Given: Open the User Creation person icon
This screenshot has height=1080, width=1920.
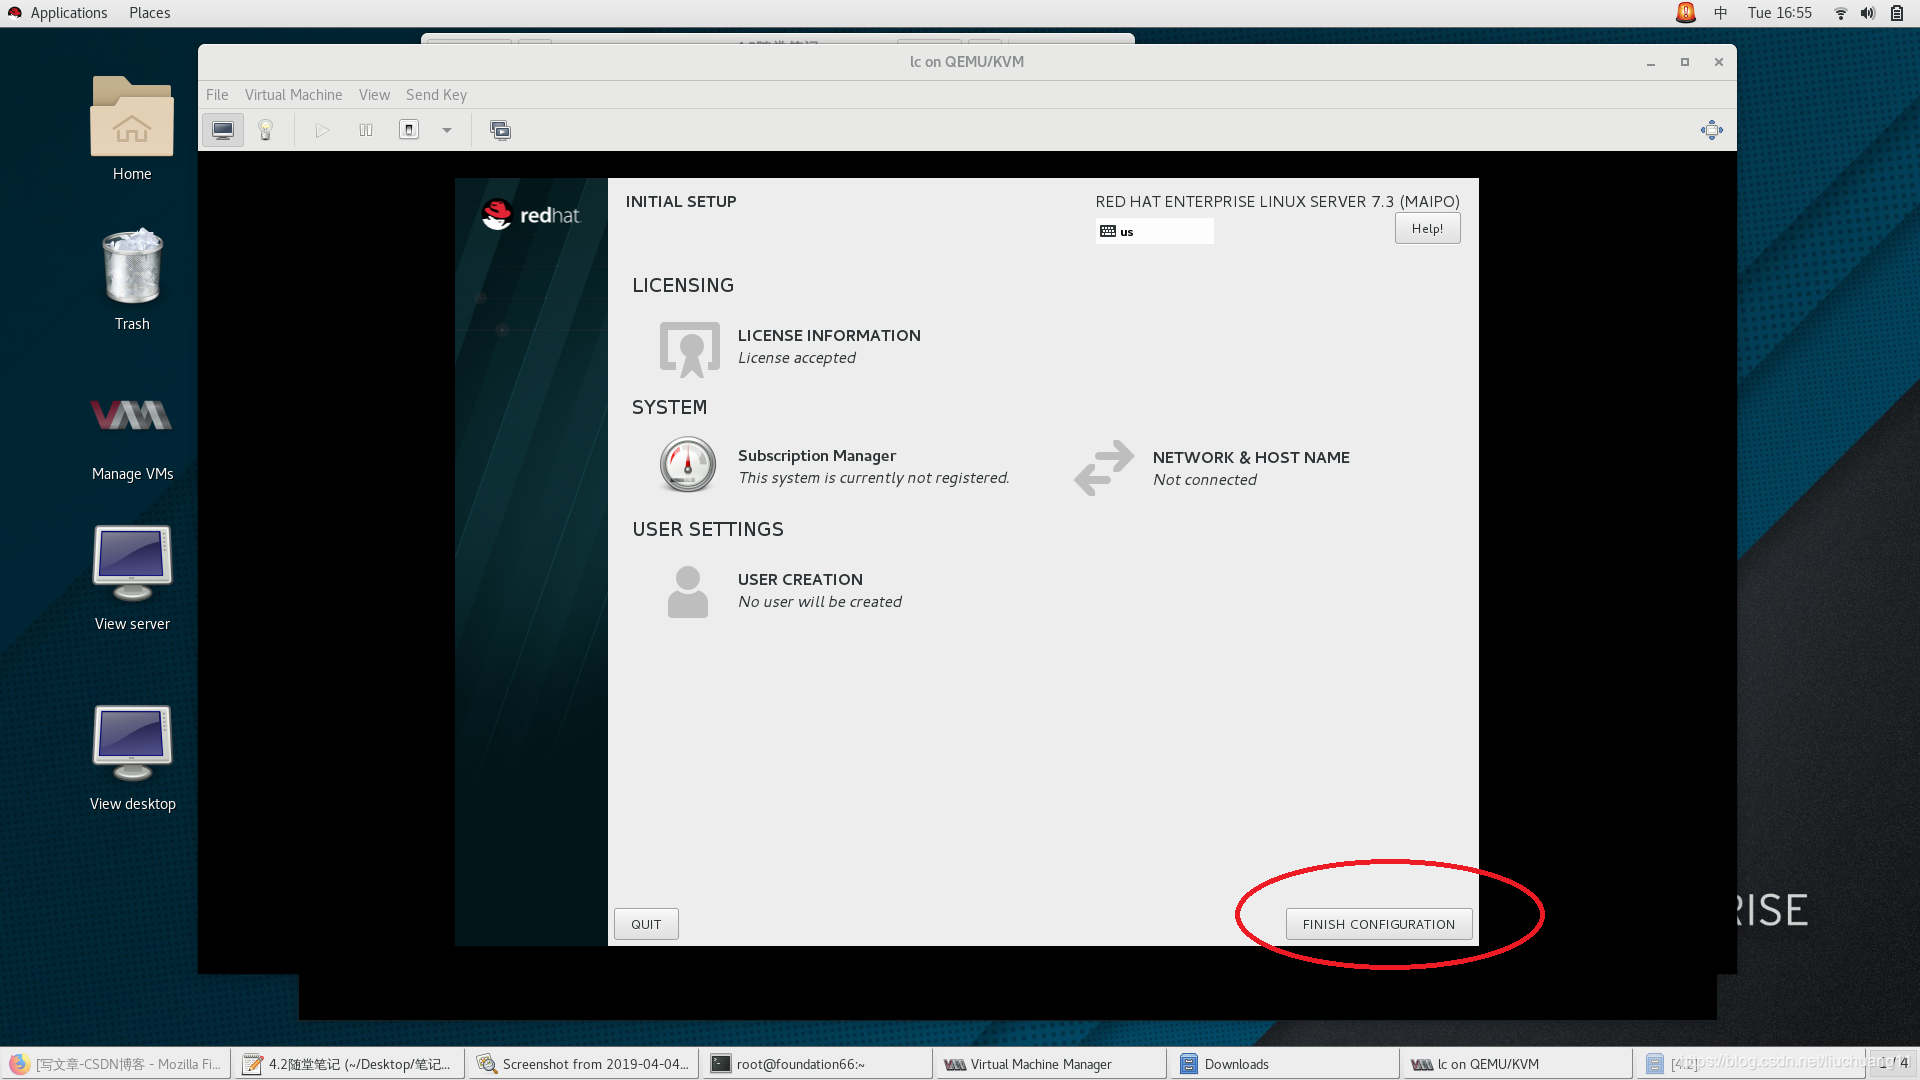Looking at the screenshot, I should [x=688, y=591].
